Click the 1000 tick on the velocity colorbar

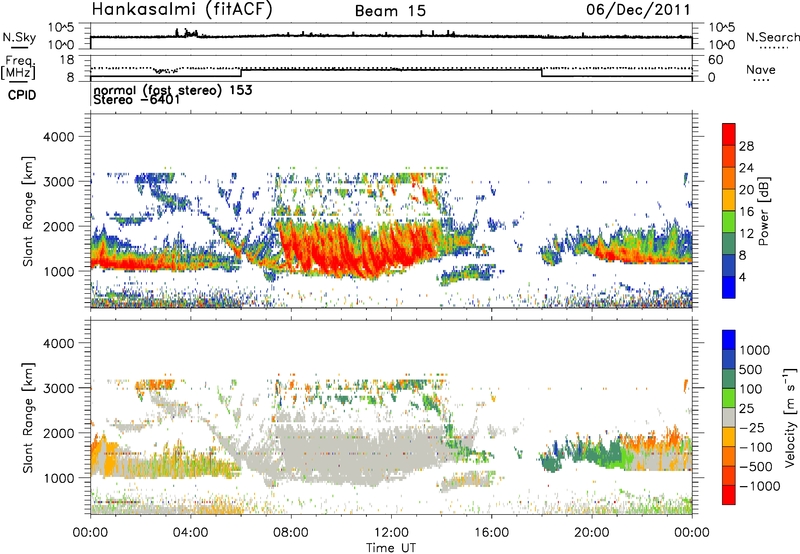[754, 350]
